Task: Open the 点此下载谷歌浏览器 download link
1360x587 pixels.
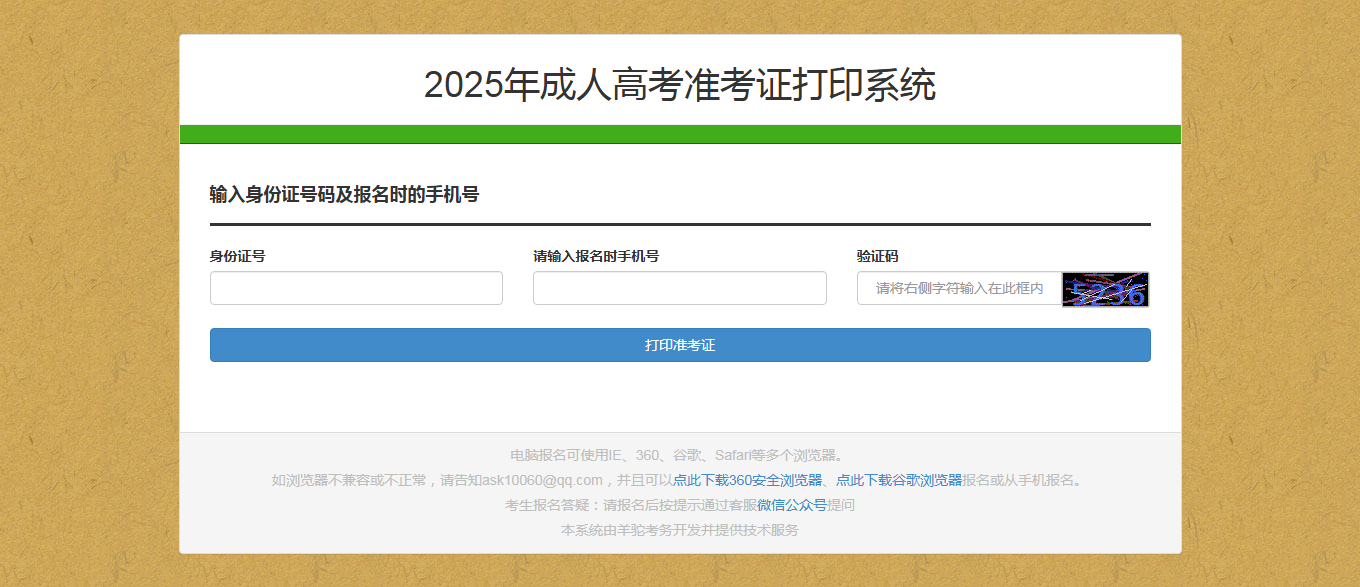Action: click(899, 480)
